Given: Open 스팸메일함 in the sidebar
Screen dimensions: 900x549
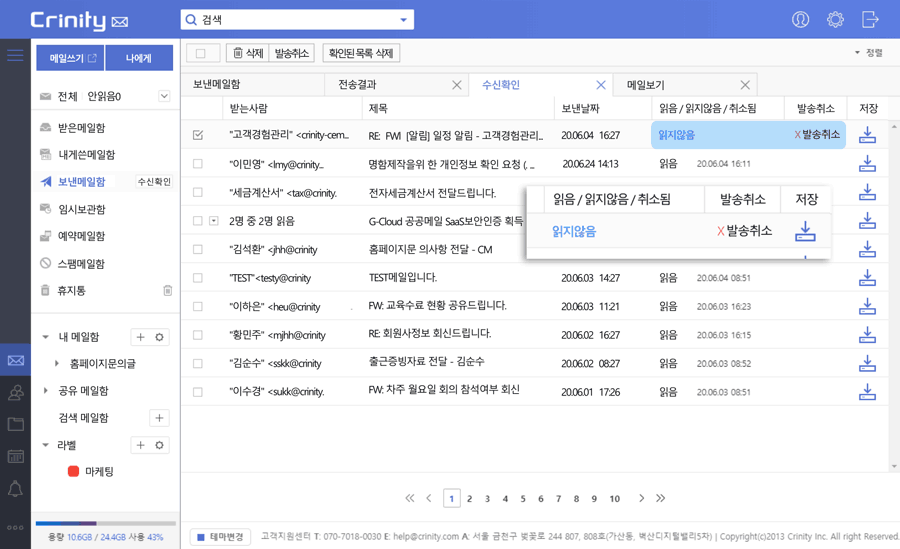Looking at the screenshot, I should [82, 264].
